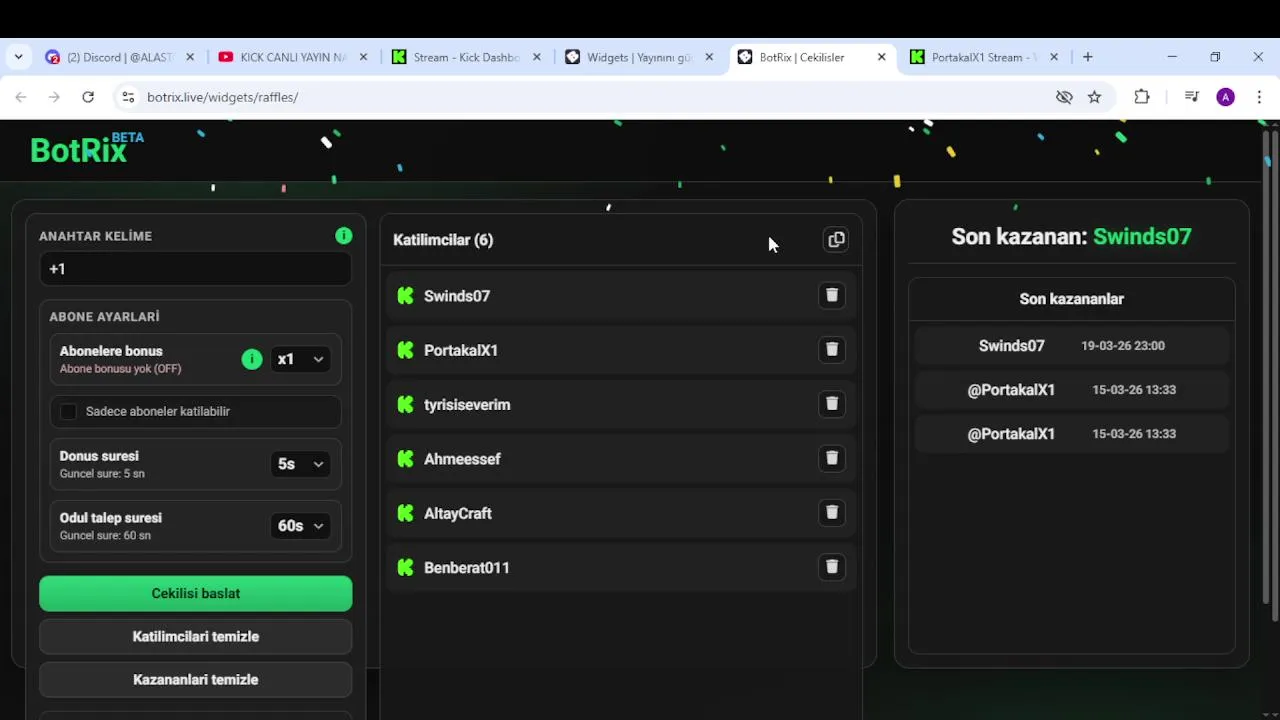Click Katilimcilari temizle button
Image resolution: width=1280 pixels, height=720 pixels.
(x=196, y=636)
